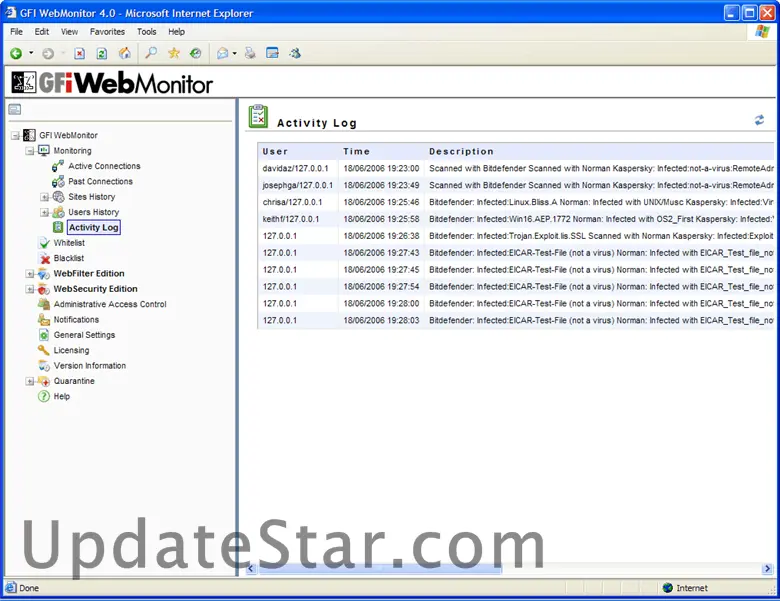Open the File menu

click(16, 32)
